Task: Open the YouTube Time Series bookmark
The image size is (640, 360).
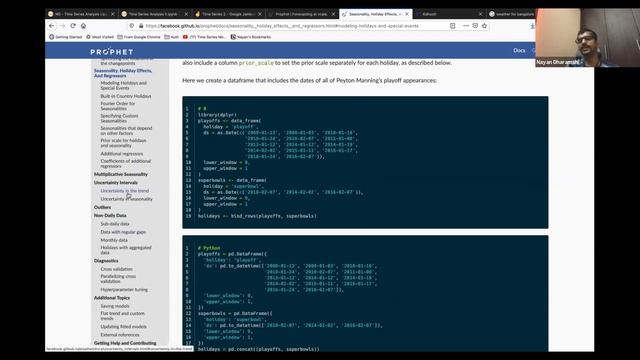Action: [x=204, y=37]
